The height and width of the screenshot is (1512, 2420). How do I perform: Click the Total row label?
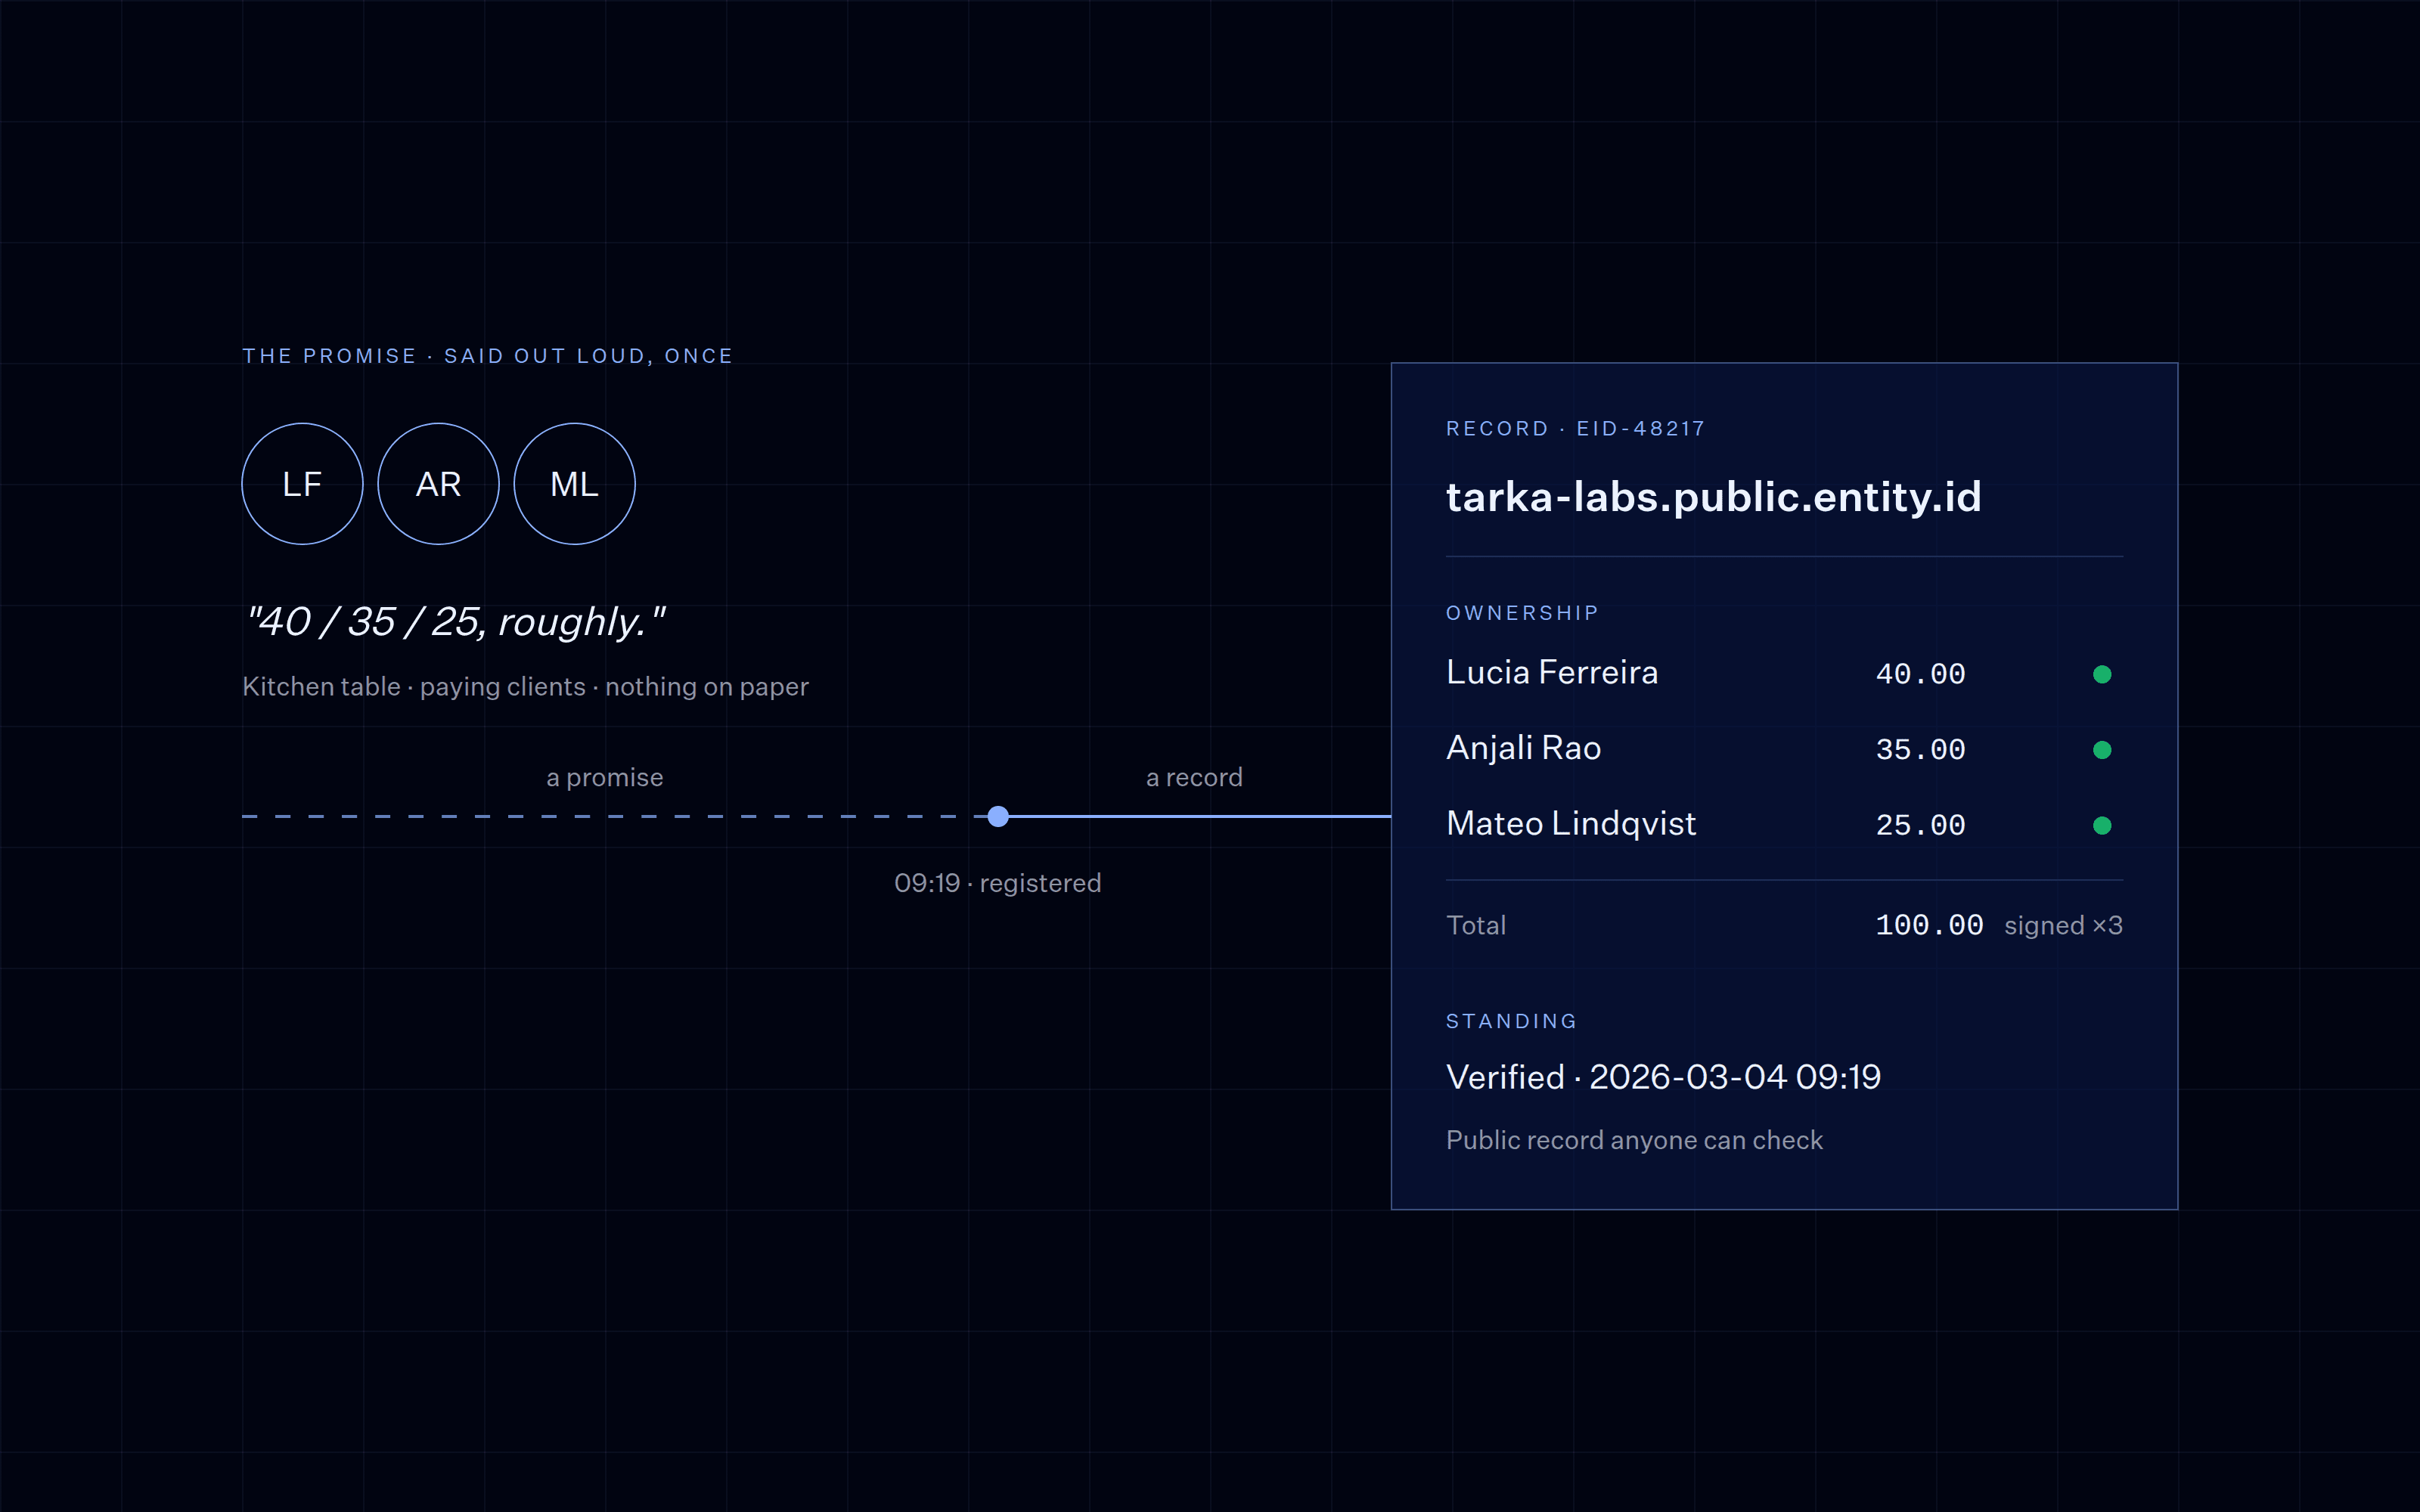tap(1476, 925)
